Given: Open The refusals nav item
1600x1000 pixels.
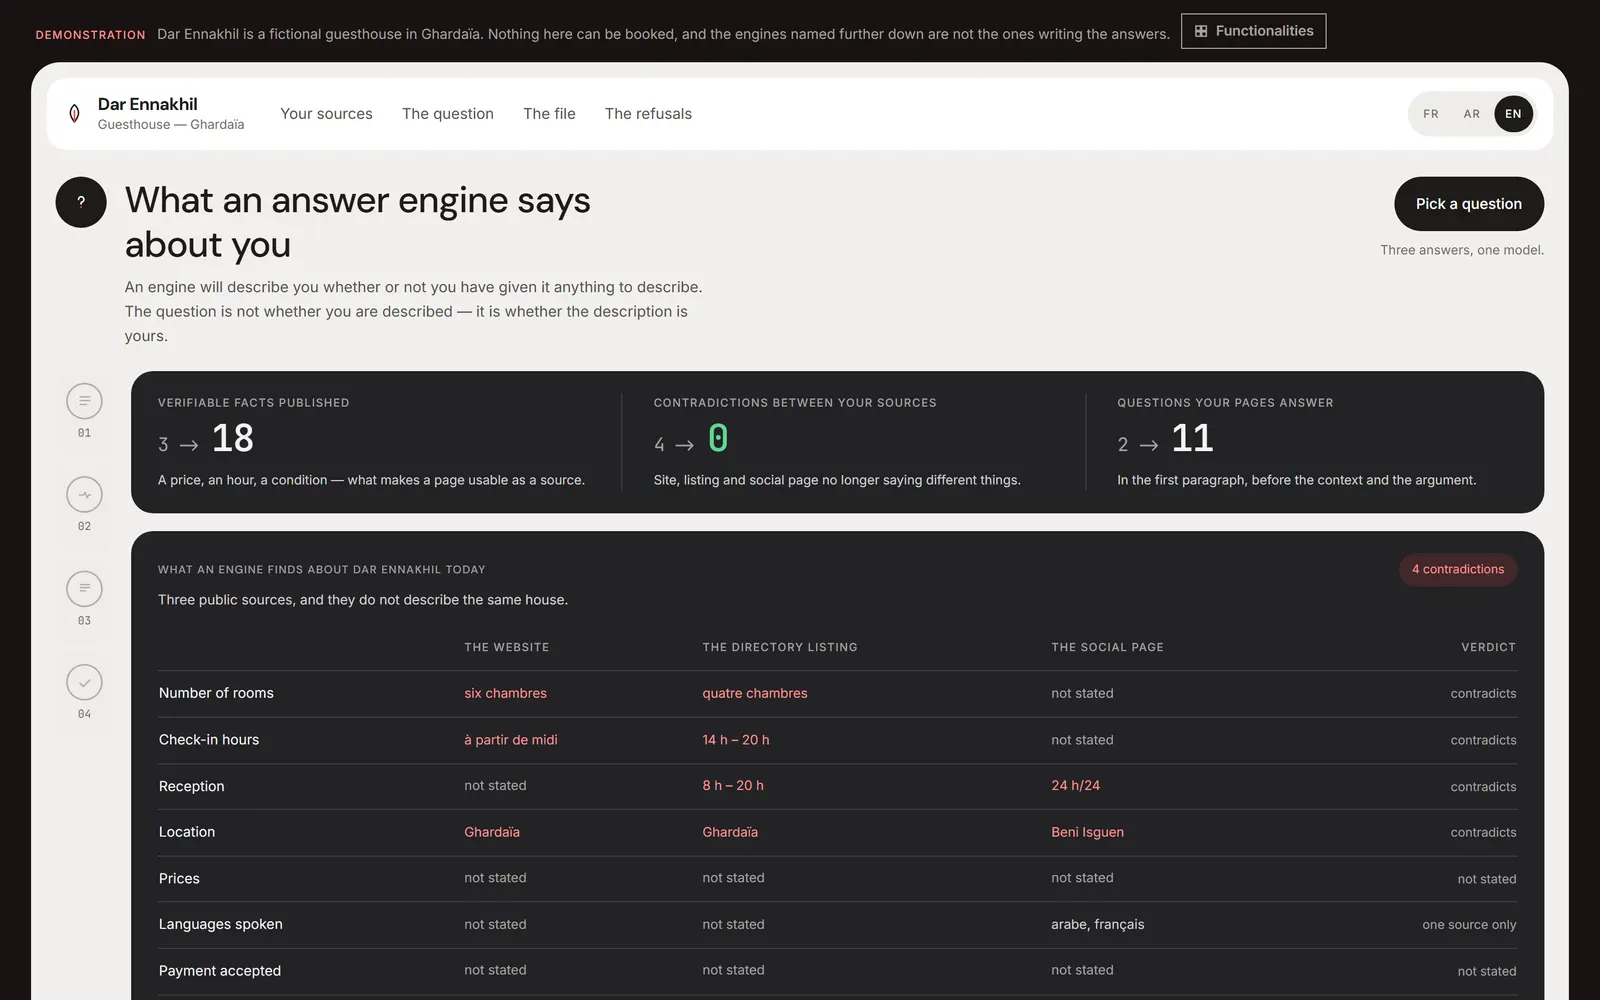Looking at the screenshot, I should (648, 114).
